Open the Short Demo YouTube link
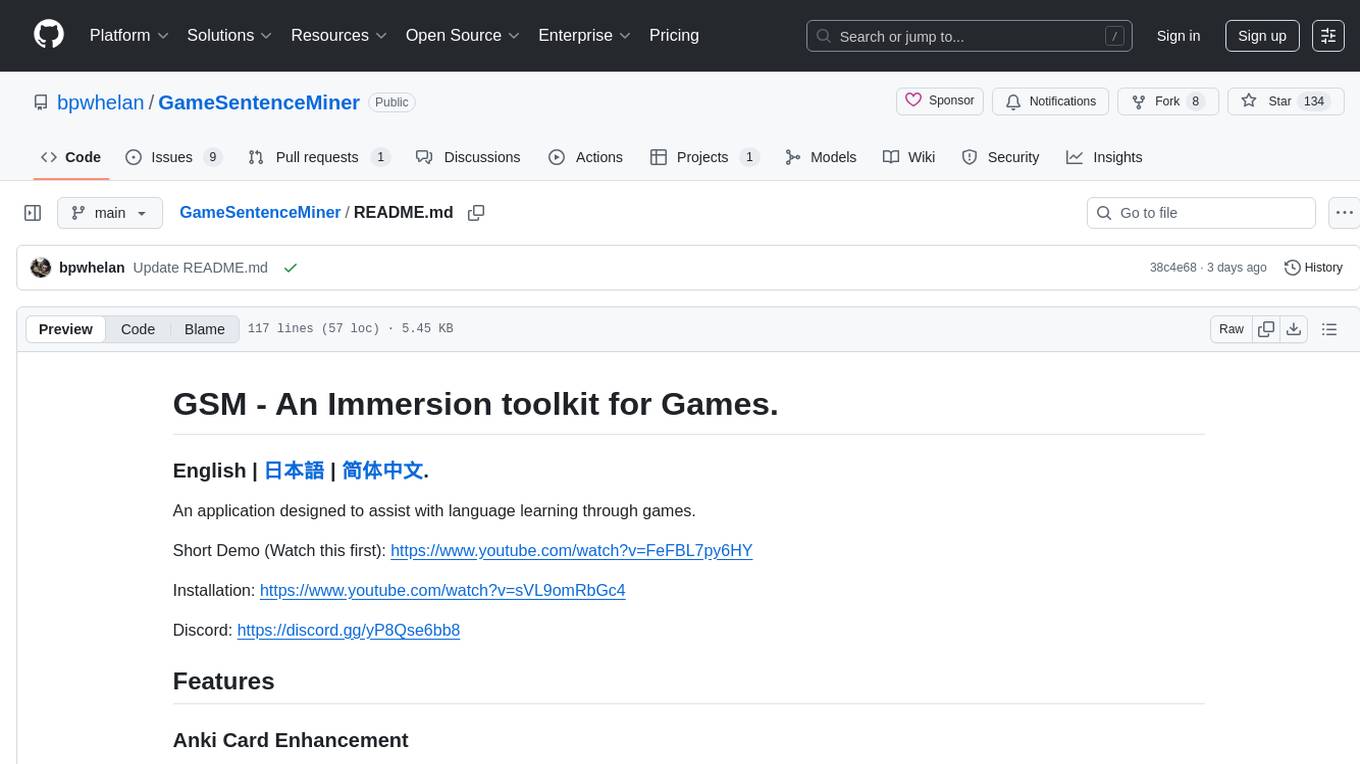This screenshot has height=764, width=1360. coord(571,550)
